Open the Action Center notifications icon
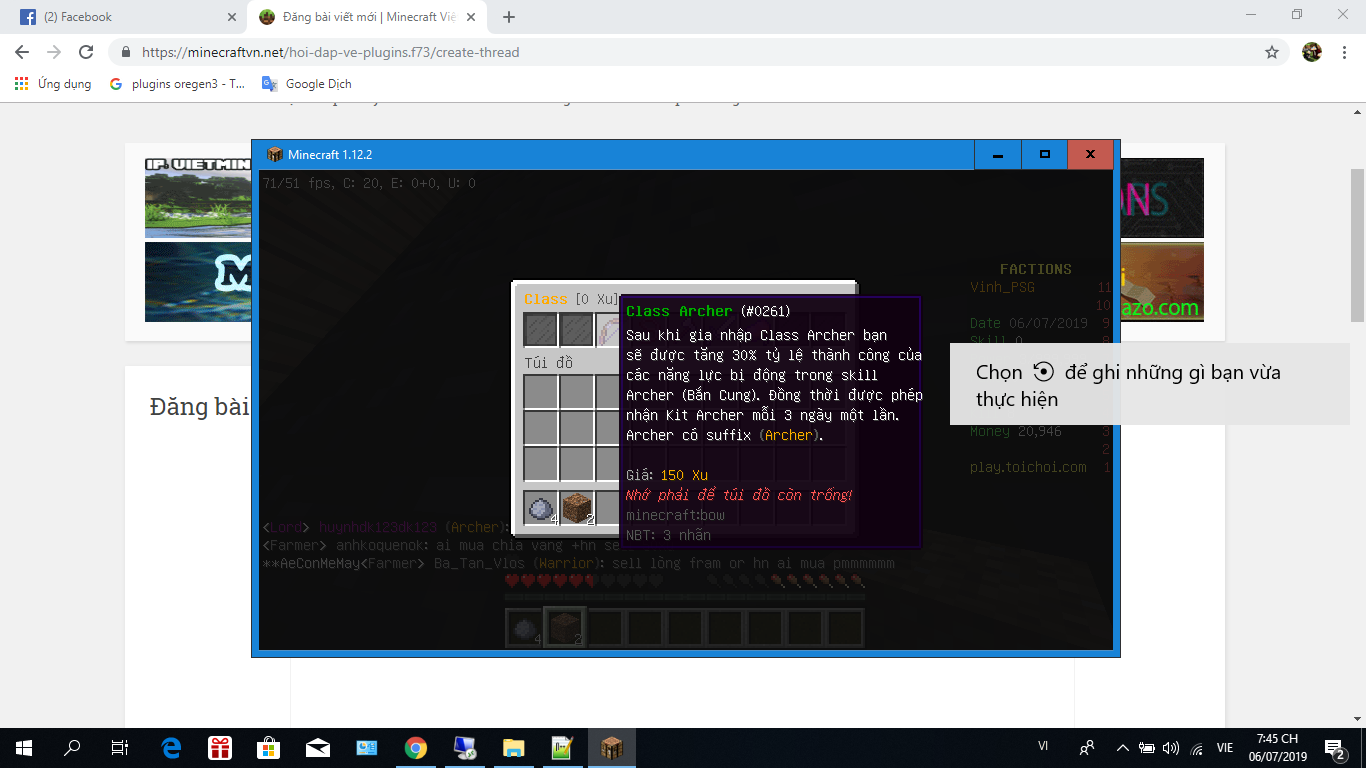This screenshot has height=768, width=1366. [x=1333, y=747]
